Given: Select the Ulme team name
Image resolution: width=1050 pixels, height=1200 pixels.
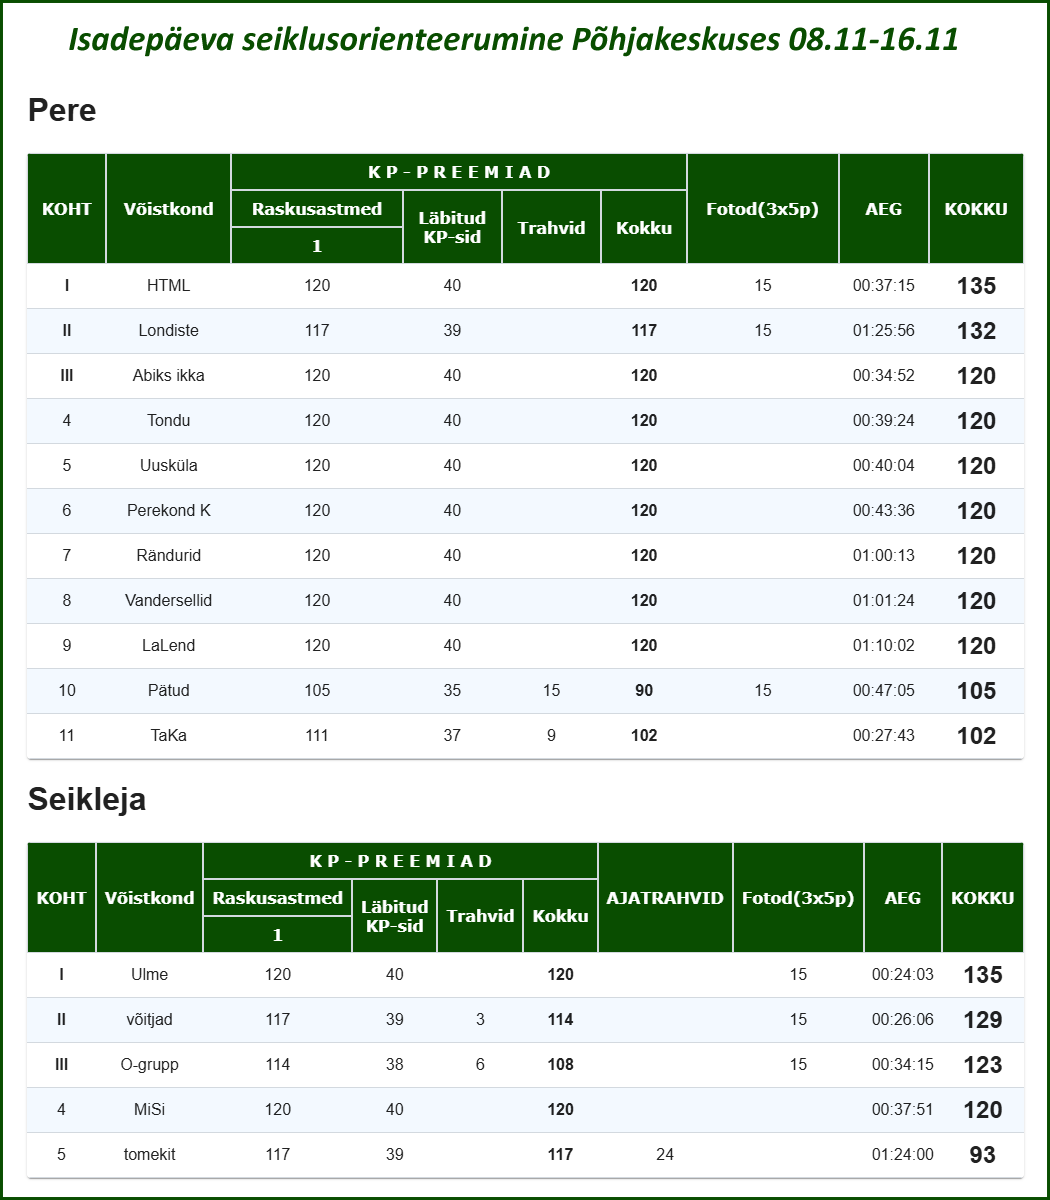Looking at the screenshot, I should click(149, 975).
